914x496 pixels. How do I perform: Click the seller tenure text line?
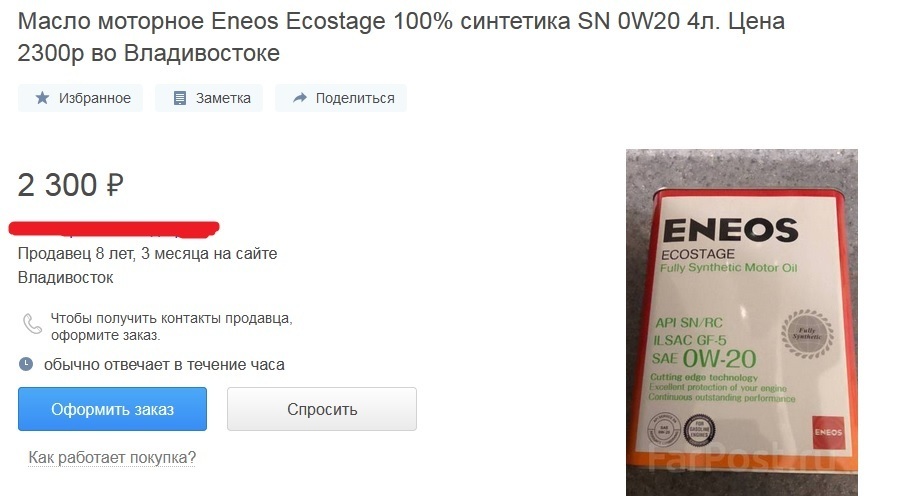point(147,254)
